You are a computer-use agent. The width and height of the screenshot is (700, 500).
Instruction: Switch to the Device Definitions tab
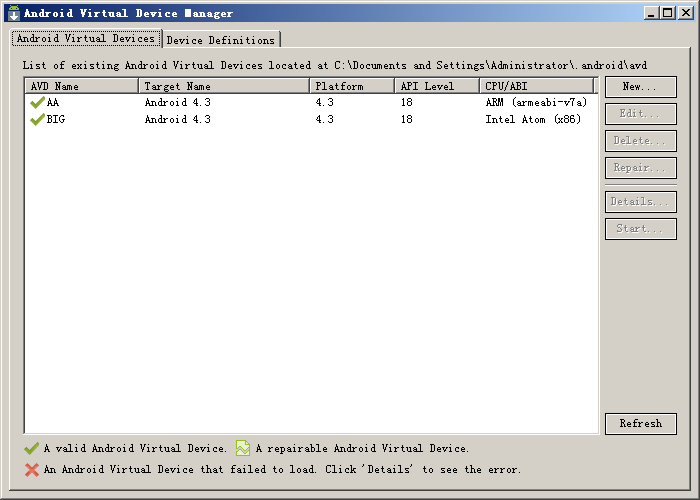click(221, 40)
